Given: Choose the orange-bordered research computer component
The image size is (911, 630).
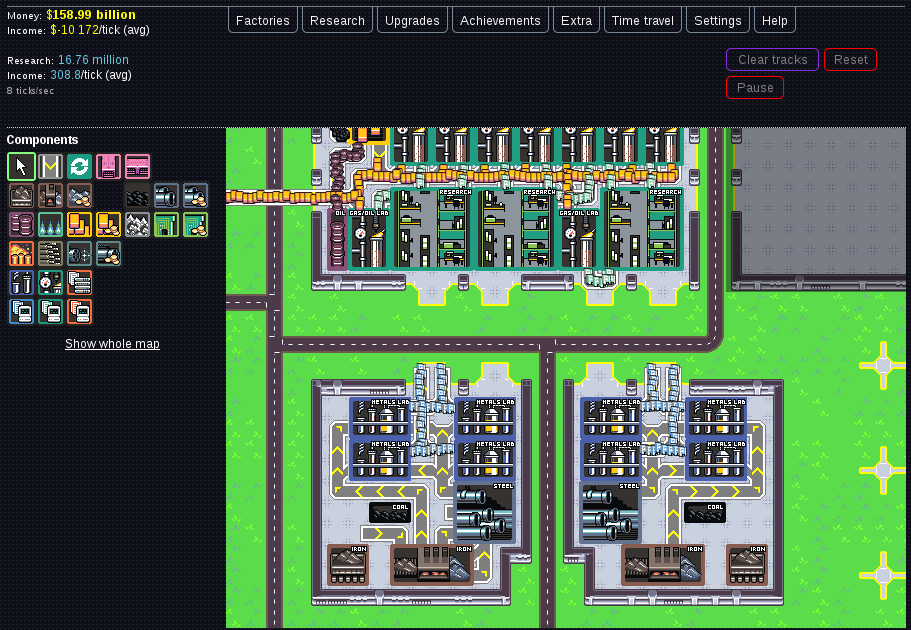Looking at the screenshot, I should click(80, 311).
